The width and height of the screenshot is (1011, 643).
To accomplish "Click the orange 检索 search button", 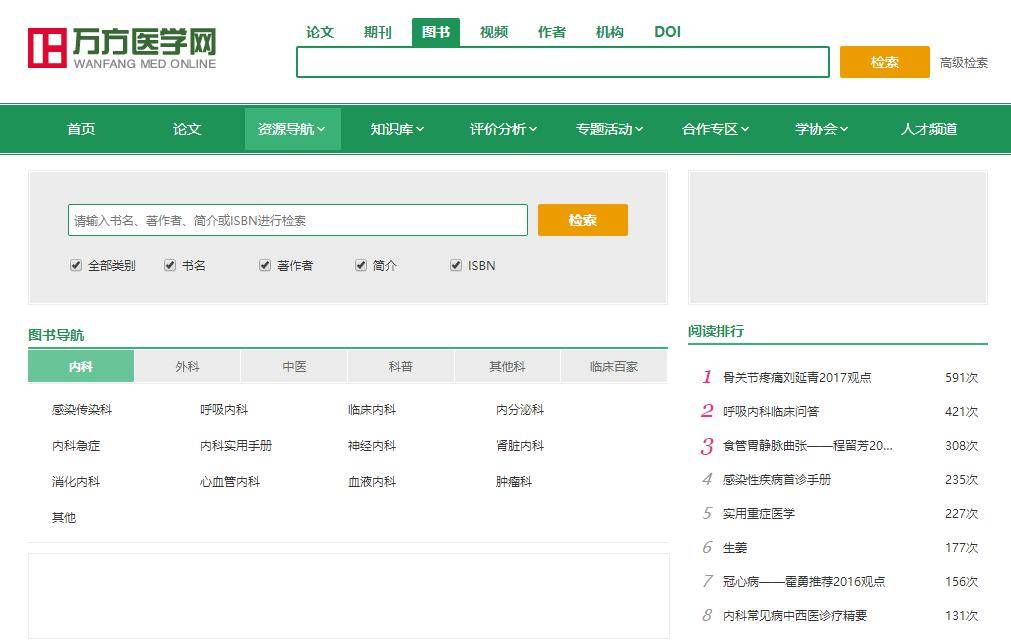I will (x=583, y=219).
